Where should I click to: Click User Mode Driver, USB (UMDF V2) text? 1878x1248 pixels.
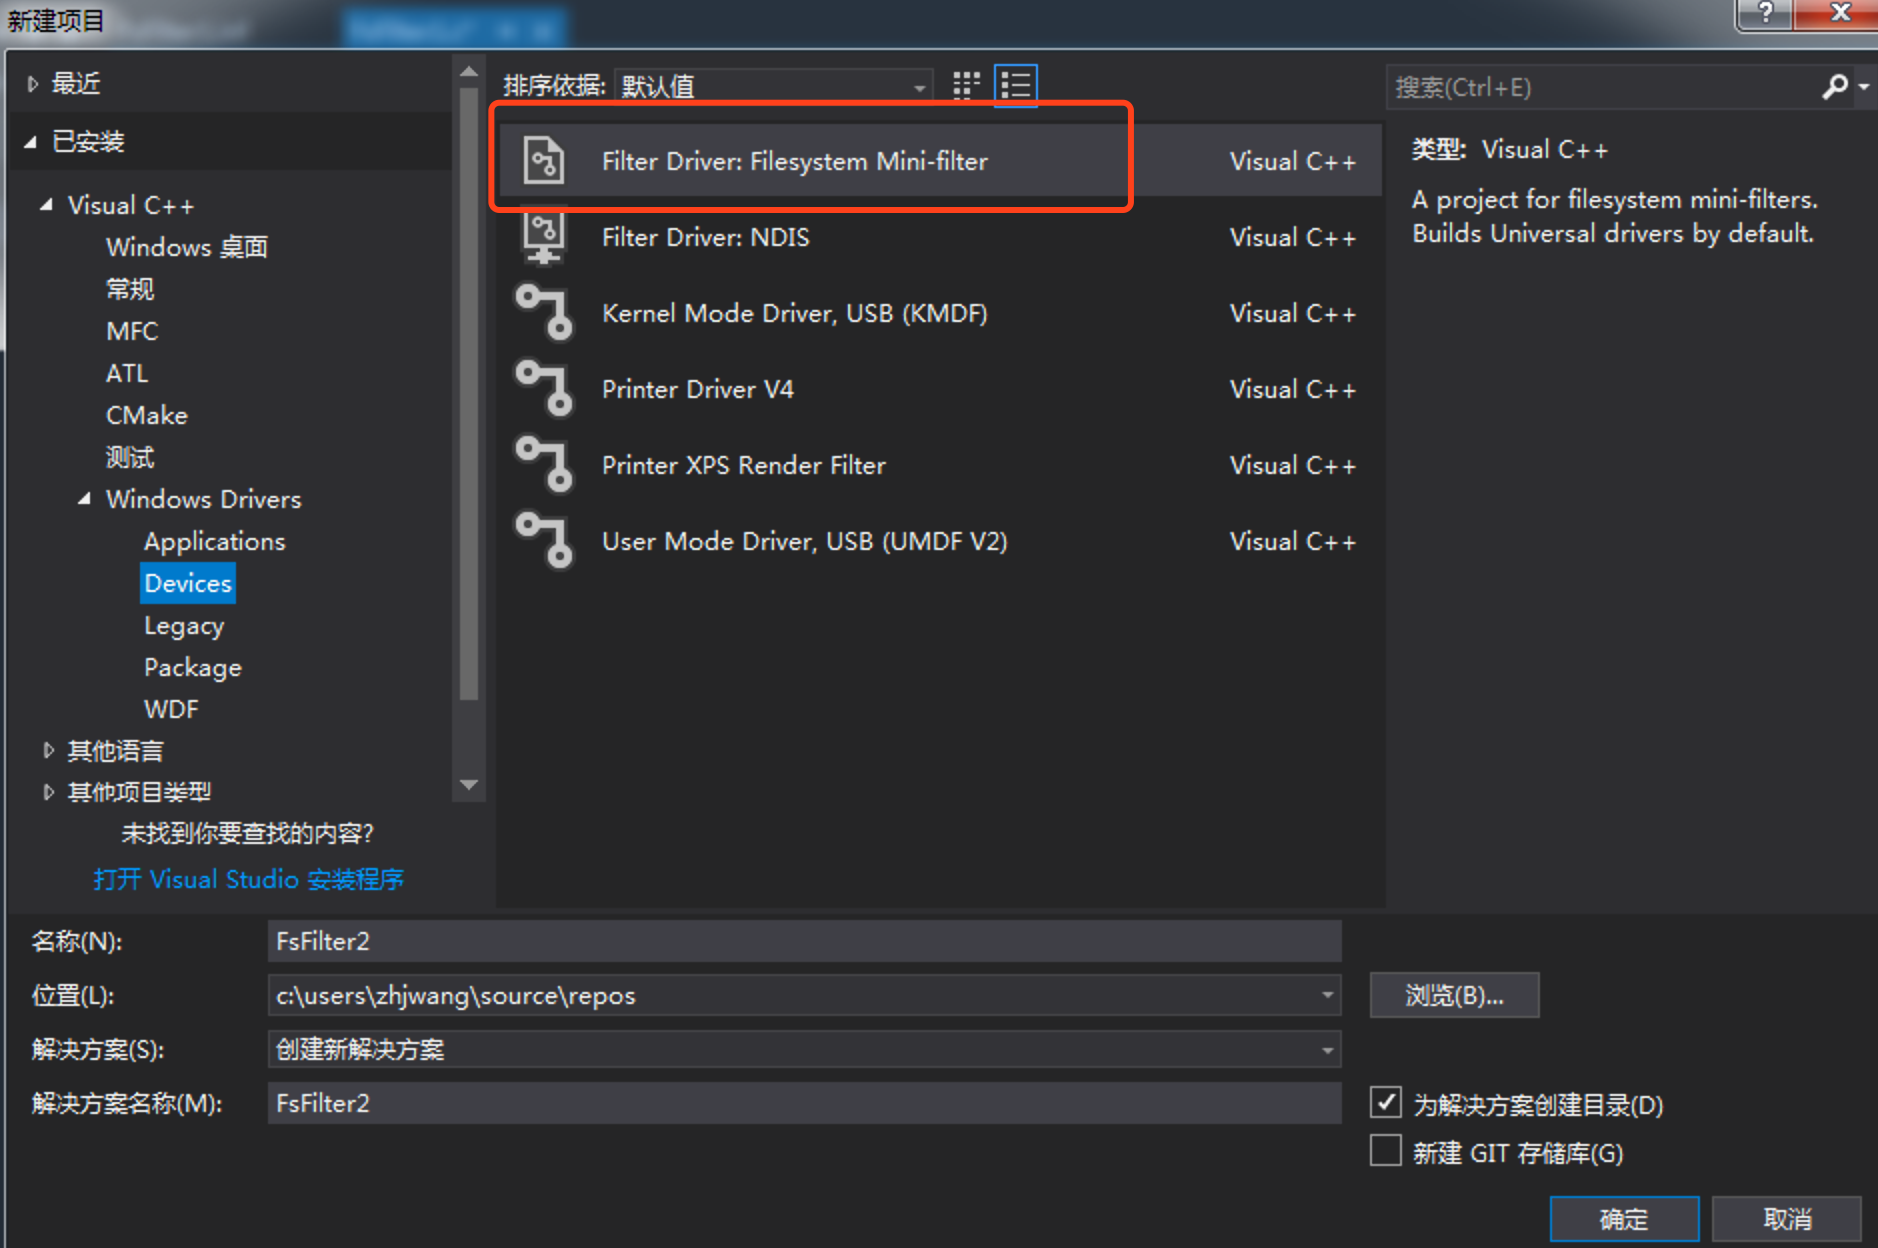click(805, 541)
